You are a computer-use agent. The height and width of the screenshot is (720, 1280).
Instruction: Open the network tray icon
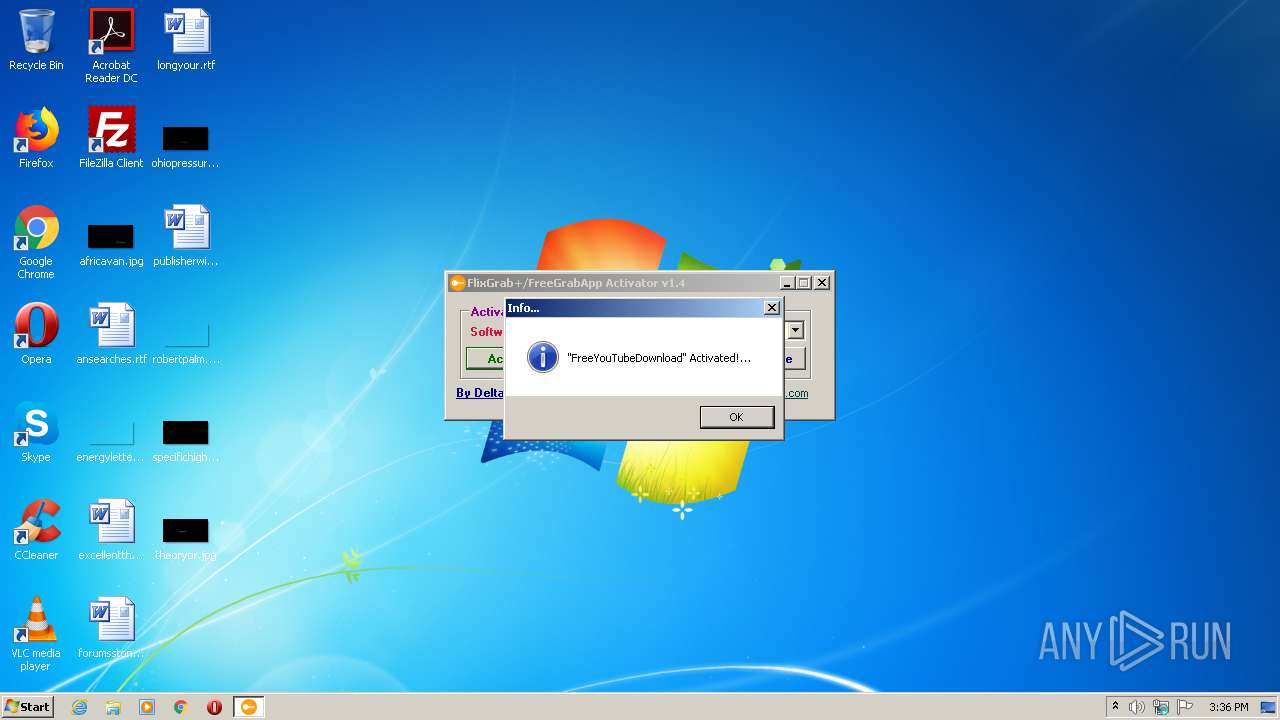click(x=1161, y=707)
